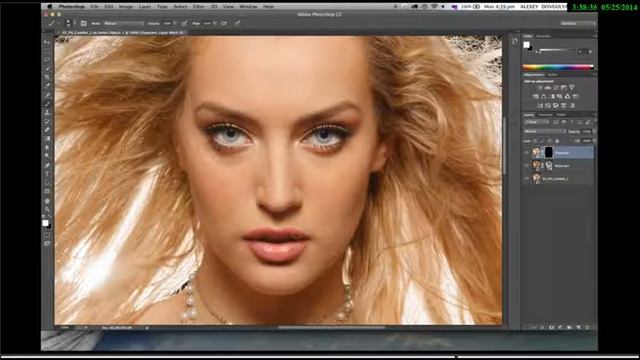The width and height of the screenshot is (640, 360).
Task: Open the Image menu
Action: pyautogui.click(x=126, y=7)
